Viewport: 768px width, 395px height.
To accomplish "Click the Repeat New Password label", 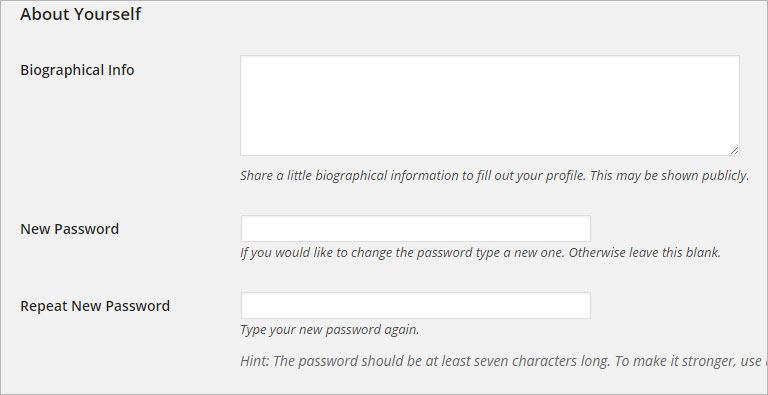I will coord(95,306).
